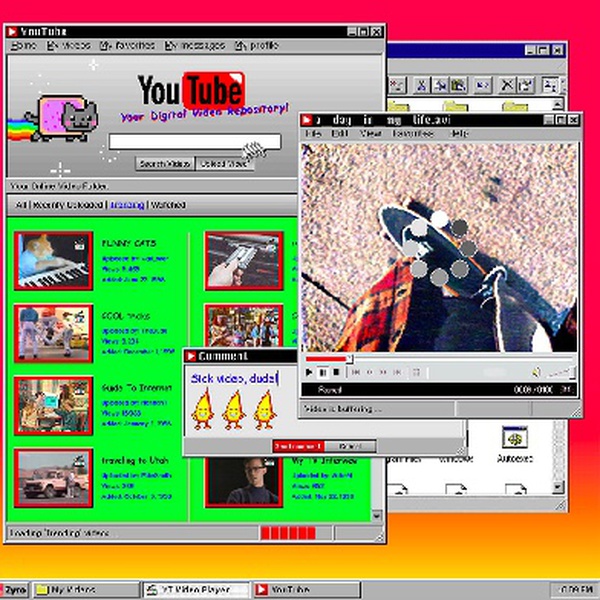Open the Help menu in video player
The height and width of the screenshot is (600, 600).
(x=459, y=134)
